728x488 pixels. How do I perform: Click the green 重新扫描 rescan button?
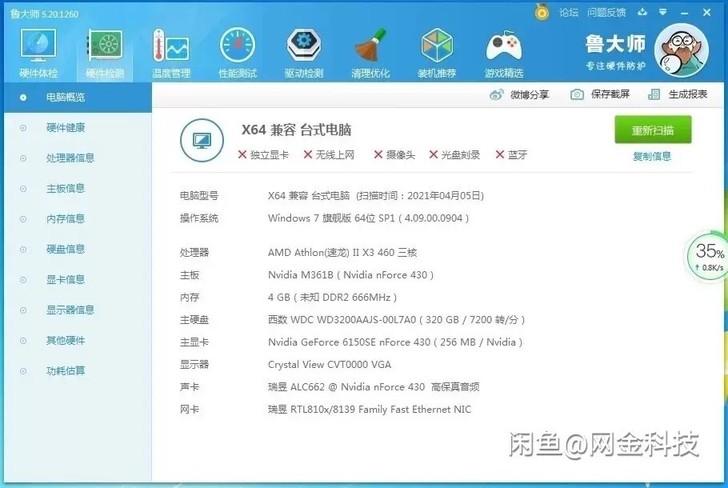tap(653, 130)
